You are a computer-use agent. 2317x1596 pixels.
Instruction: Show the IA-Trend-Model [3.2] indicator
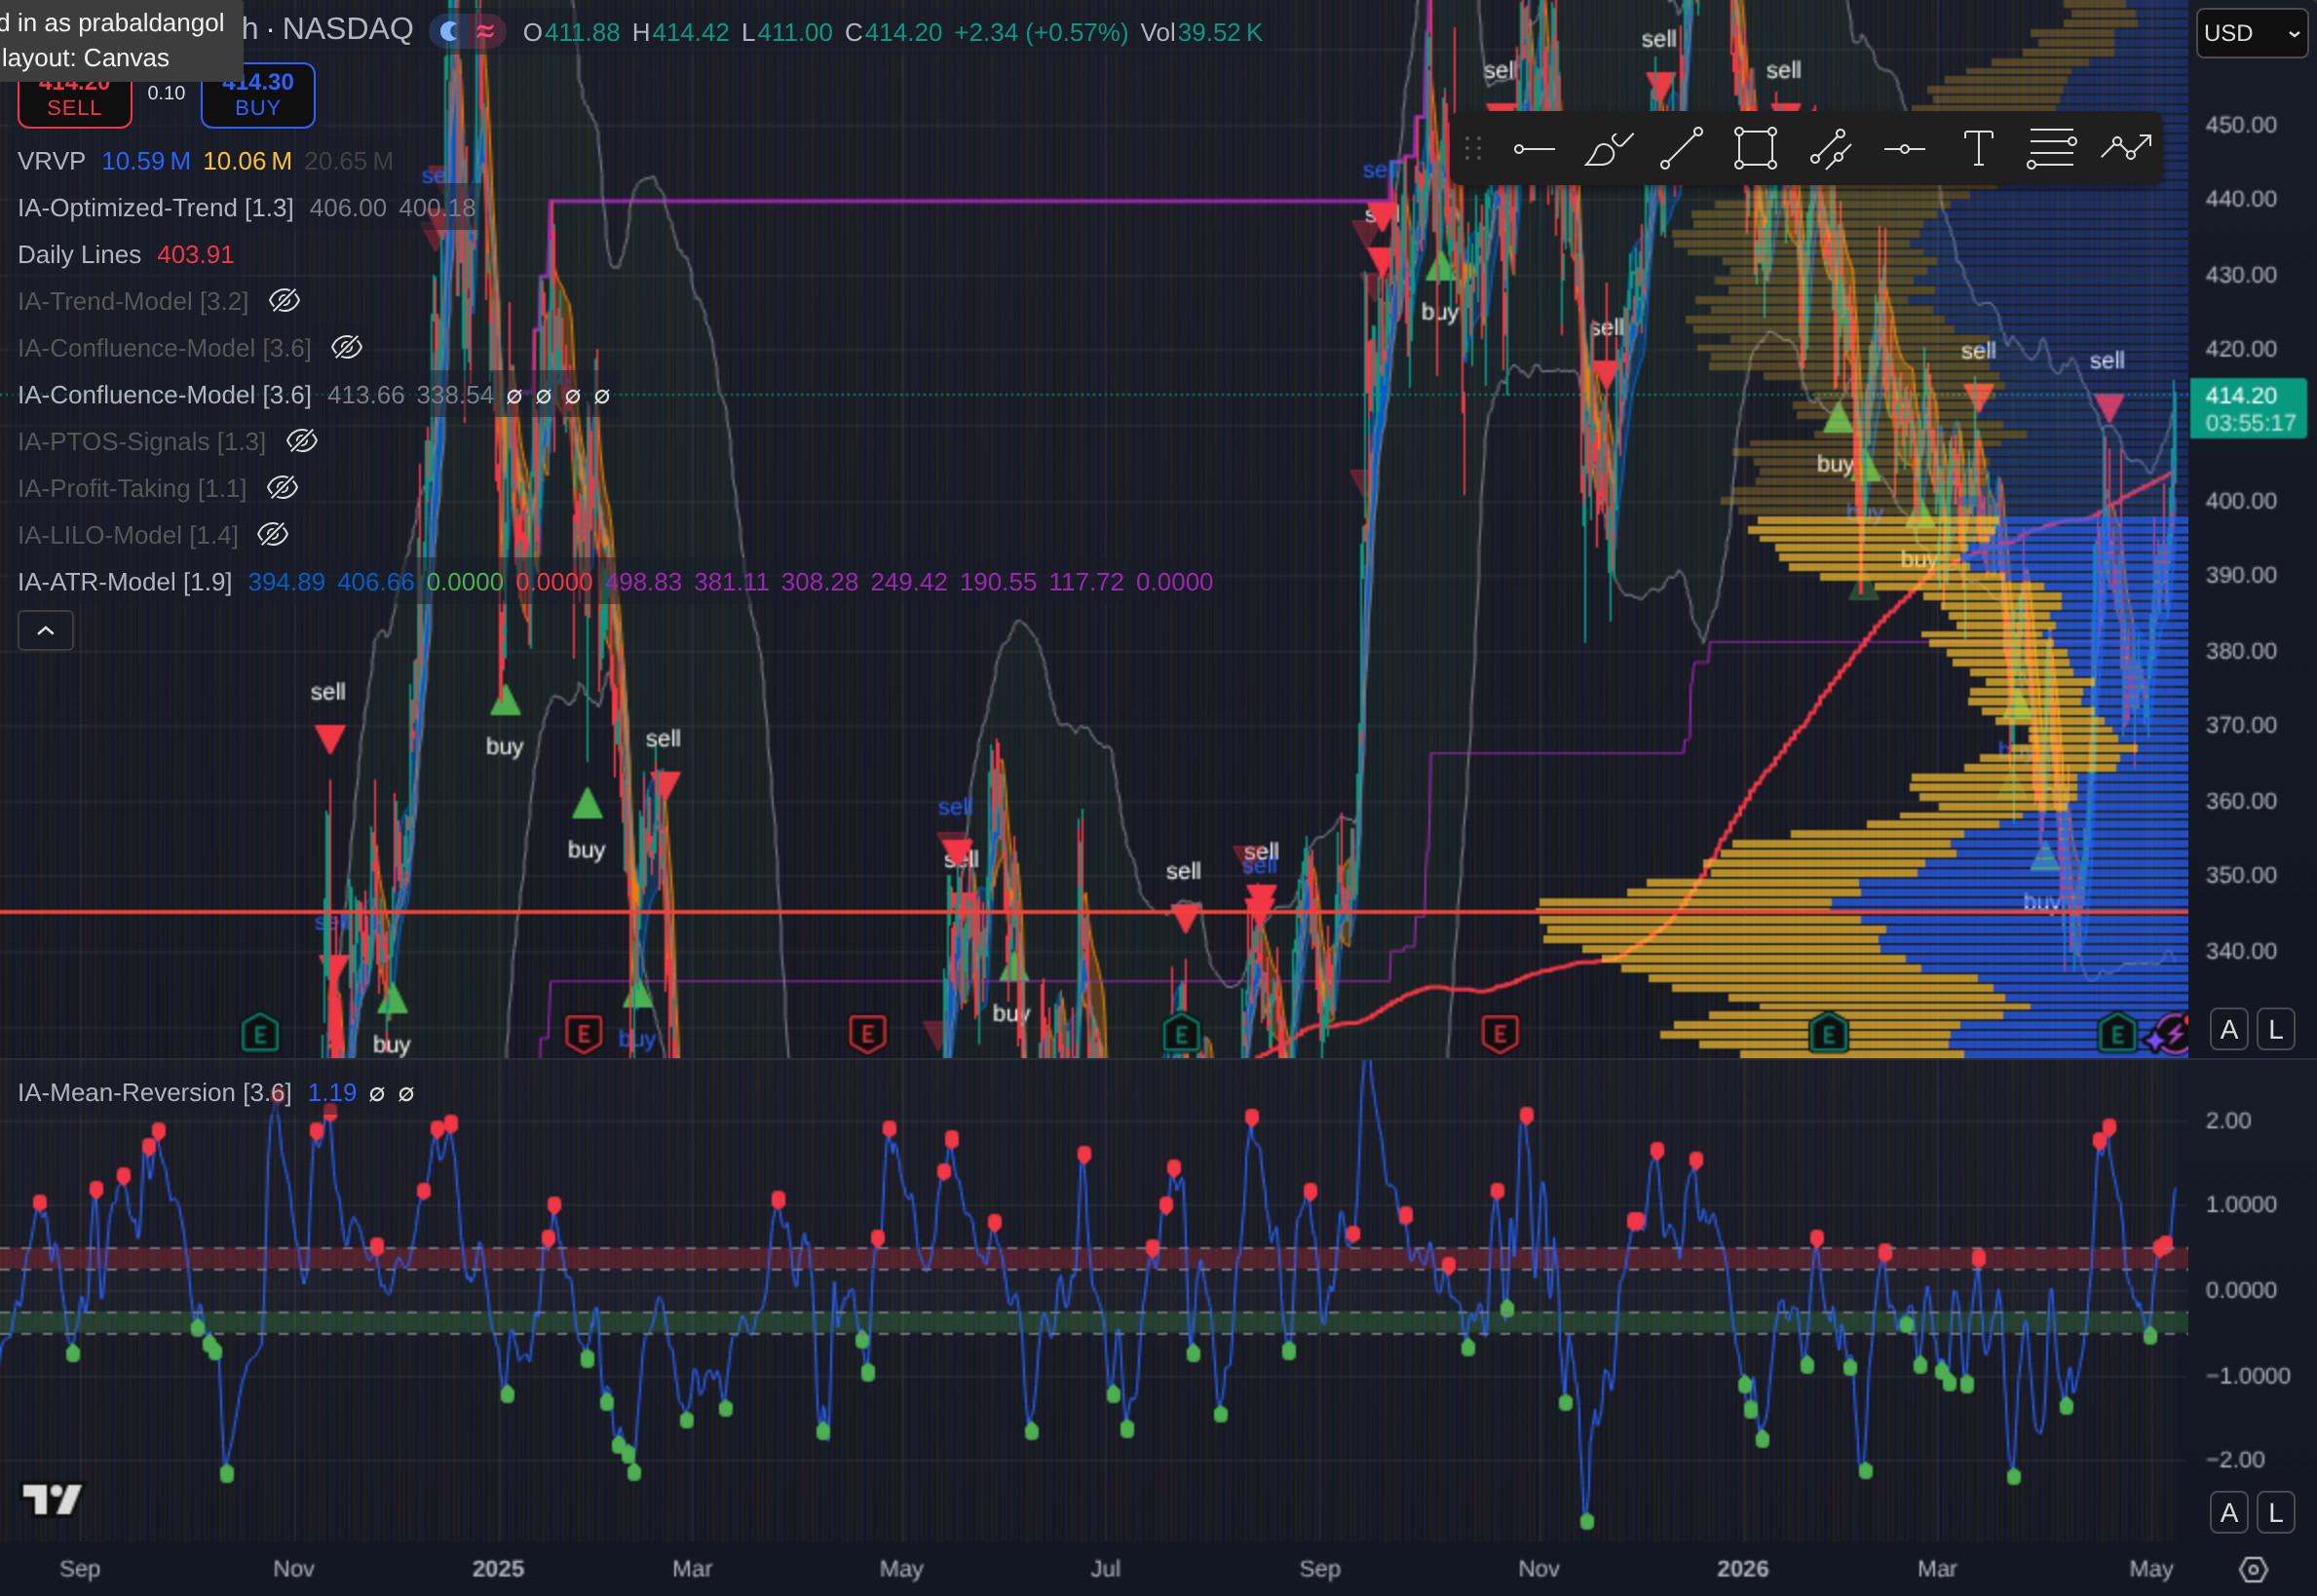click(x=284, y=301)
